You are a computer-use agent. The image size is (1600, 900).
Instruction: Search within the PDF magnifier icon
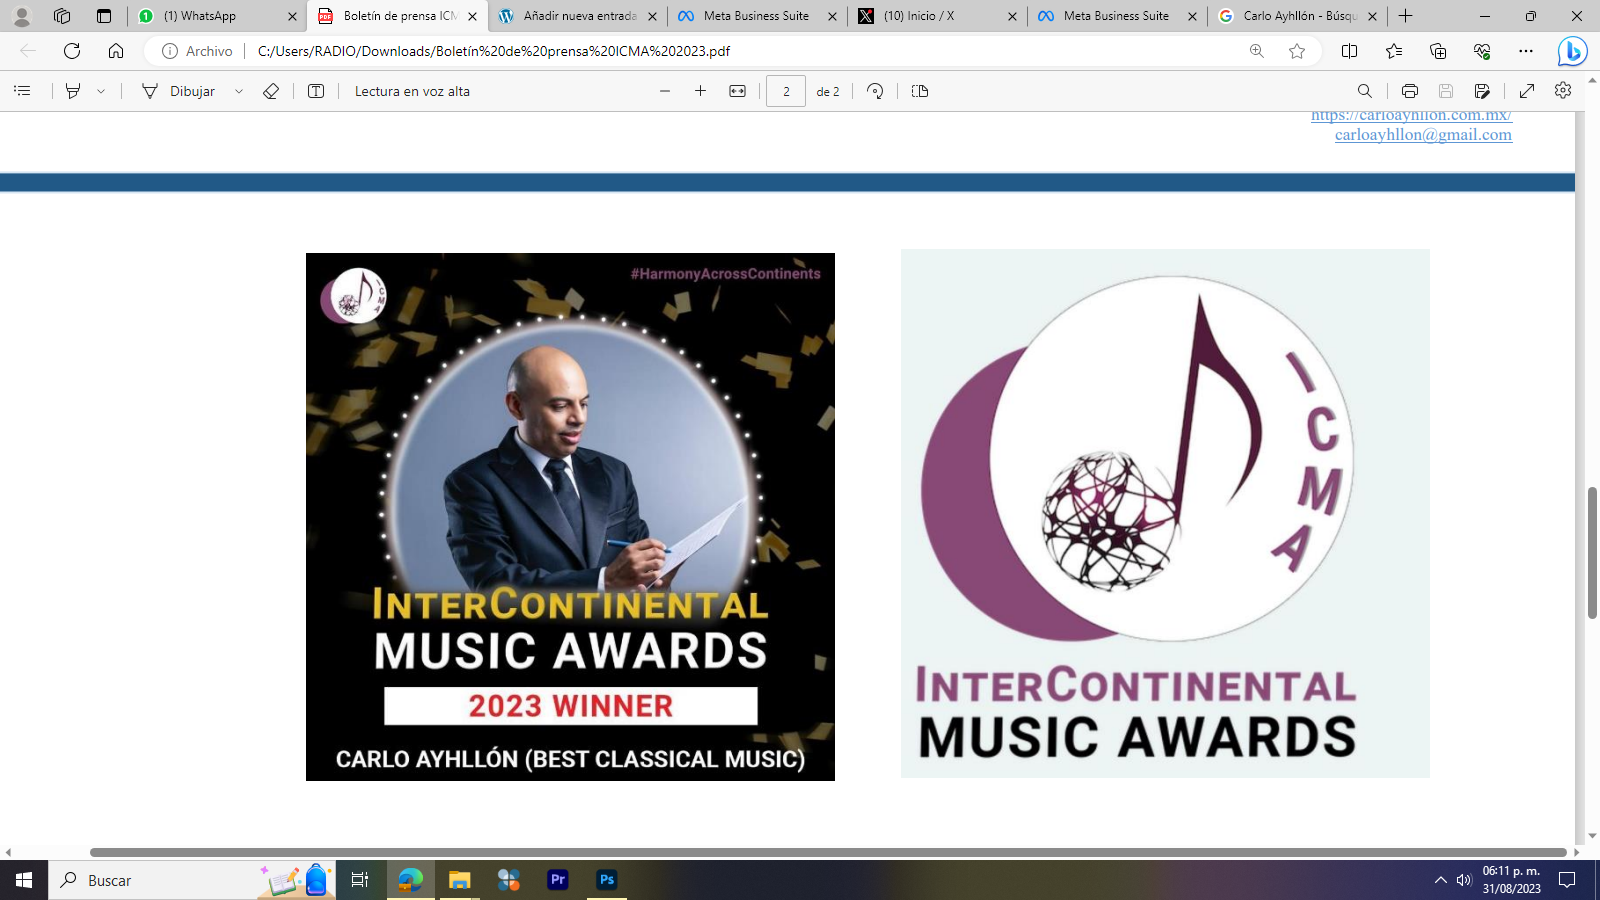click(1365, 91)
